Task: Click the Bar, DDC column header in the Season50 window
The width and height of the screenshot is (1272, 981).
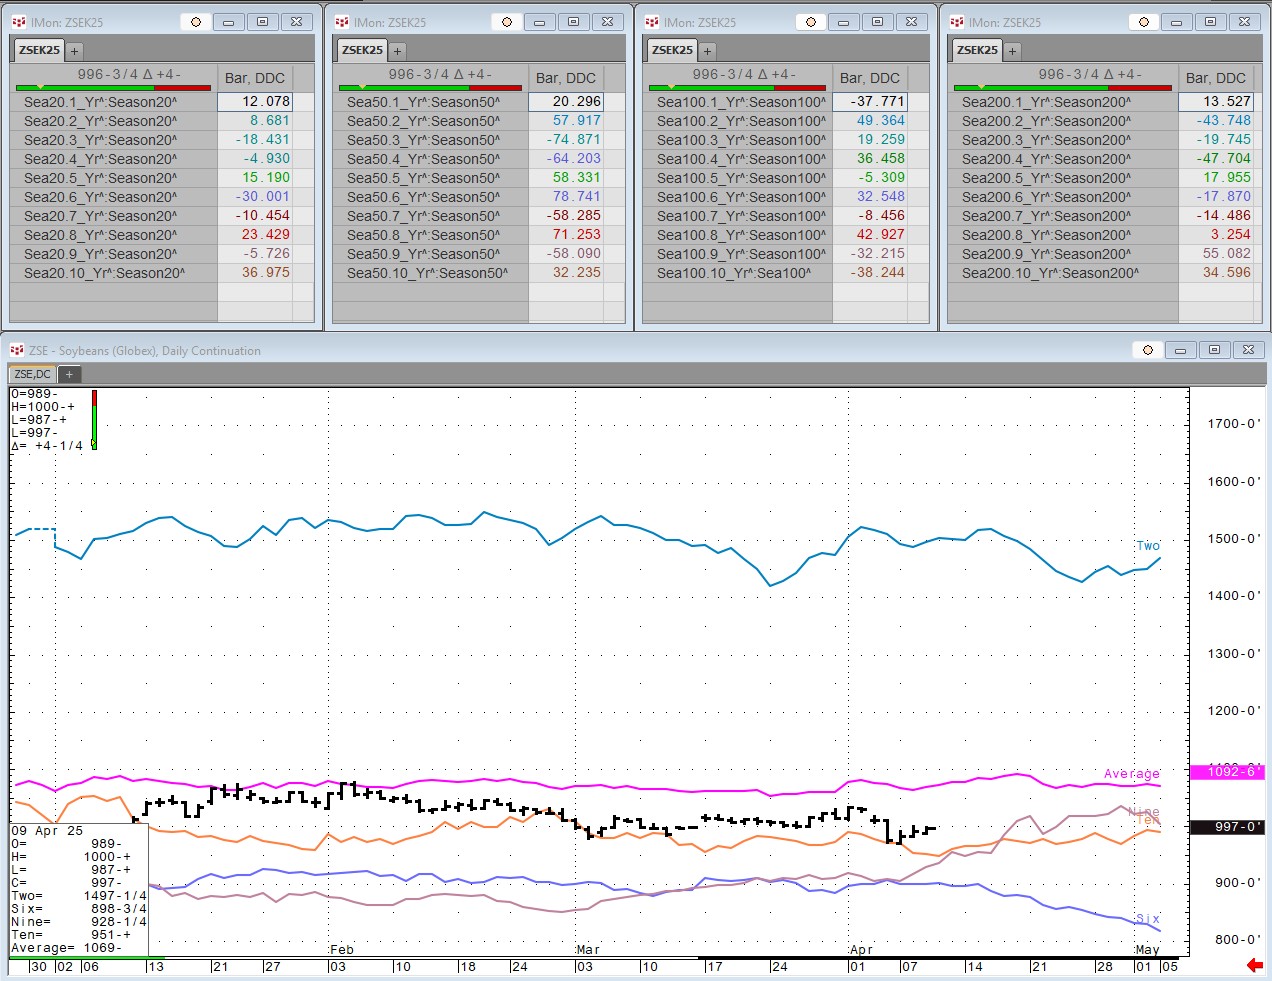Action: pyautogui.click(x=566, y=78)
